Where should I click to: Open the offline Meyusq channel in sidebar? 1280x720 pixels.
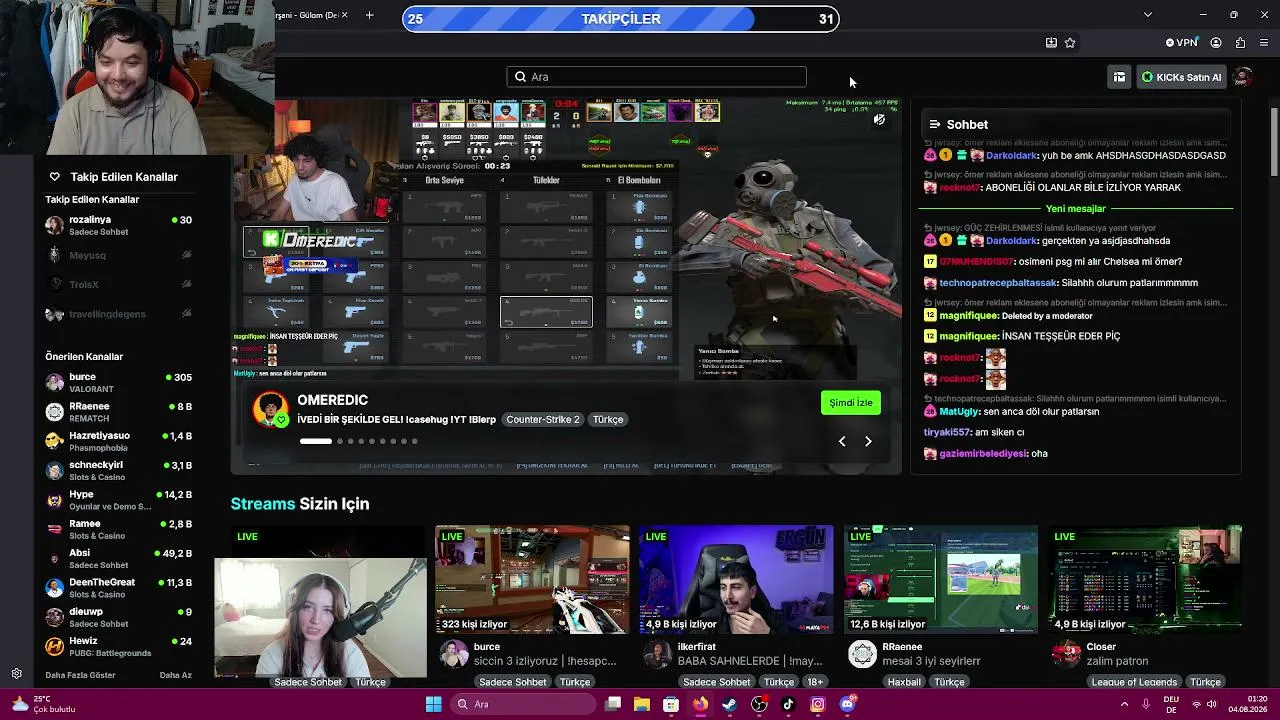(x=118, y=255)
